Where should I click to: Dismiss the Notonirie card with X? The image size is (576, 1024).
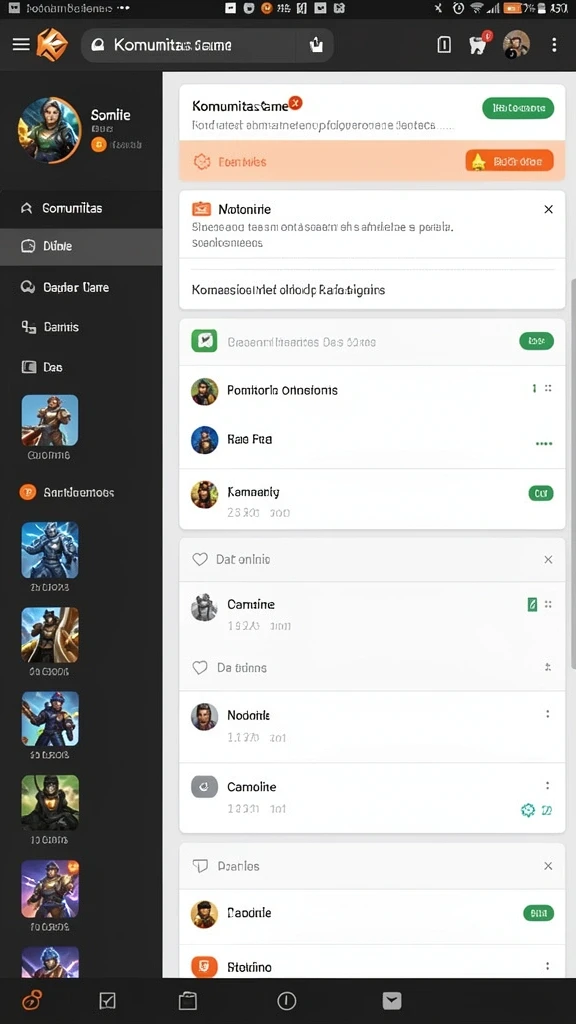[549, 209]
